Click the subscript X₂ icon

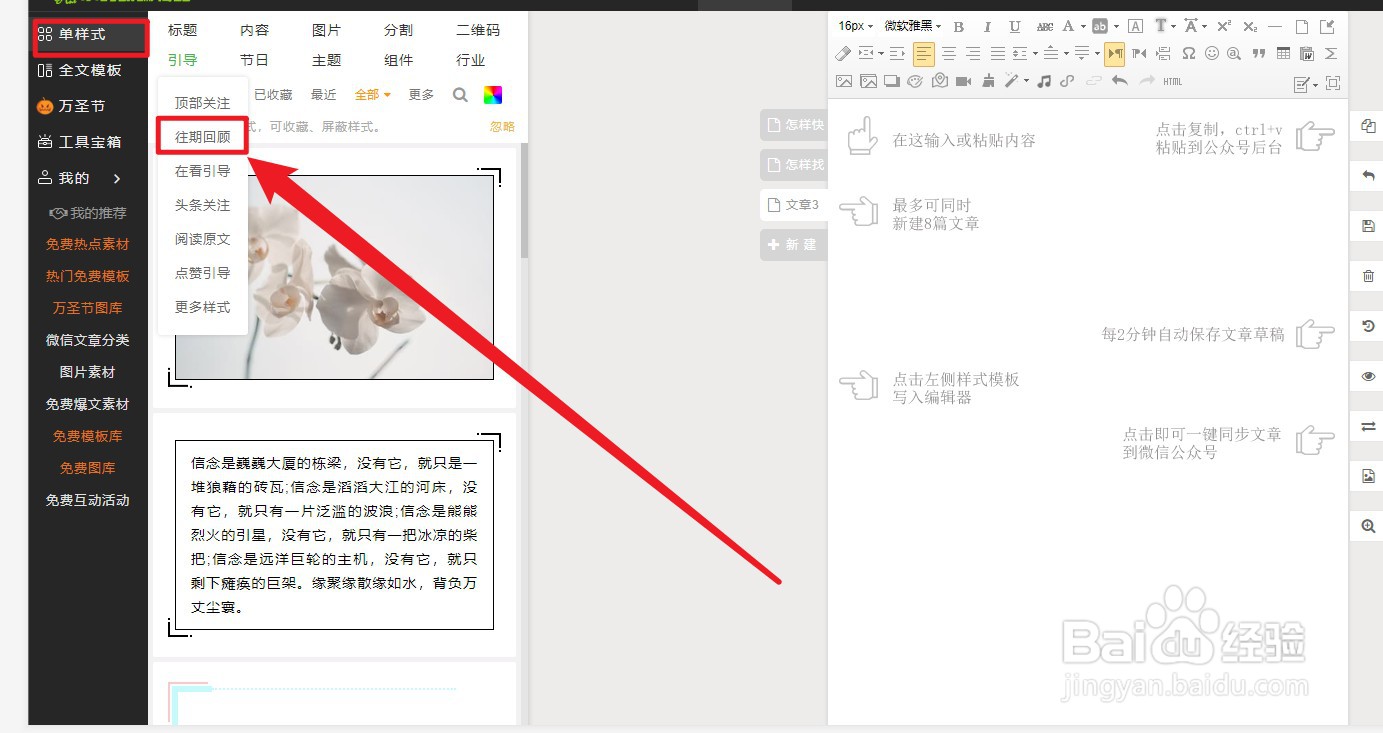[1250, 26]
